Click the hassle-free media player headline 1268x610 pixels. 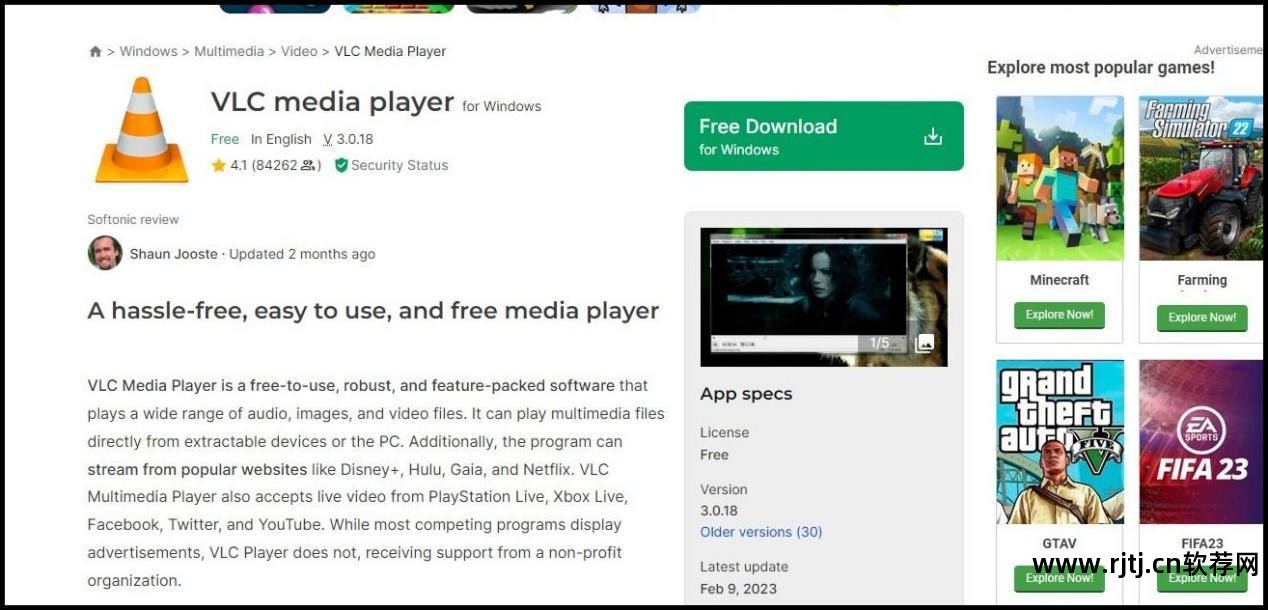[x=373, y=311]
